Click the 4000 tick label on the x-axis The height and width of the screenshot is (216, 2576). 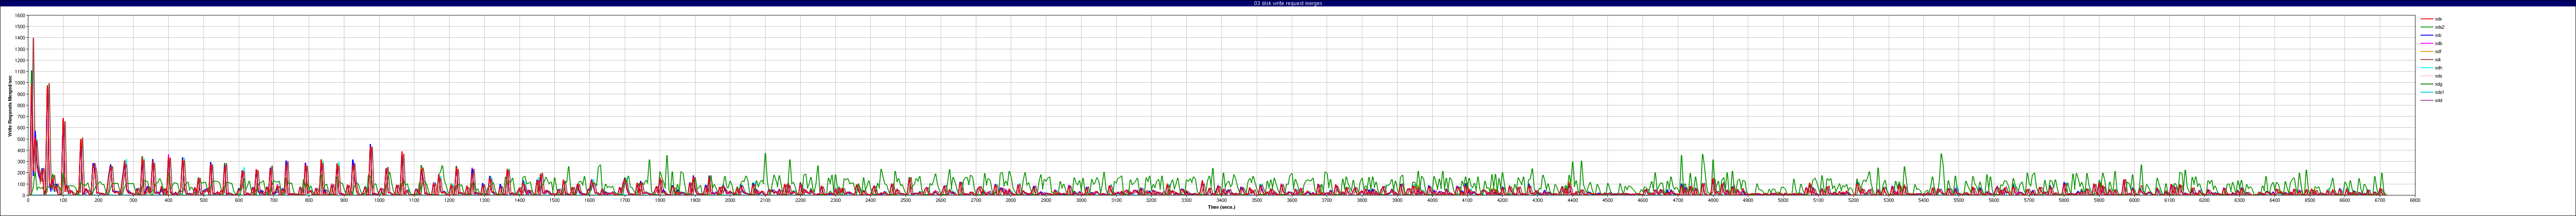point(1432,201)
